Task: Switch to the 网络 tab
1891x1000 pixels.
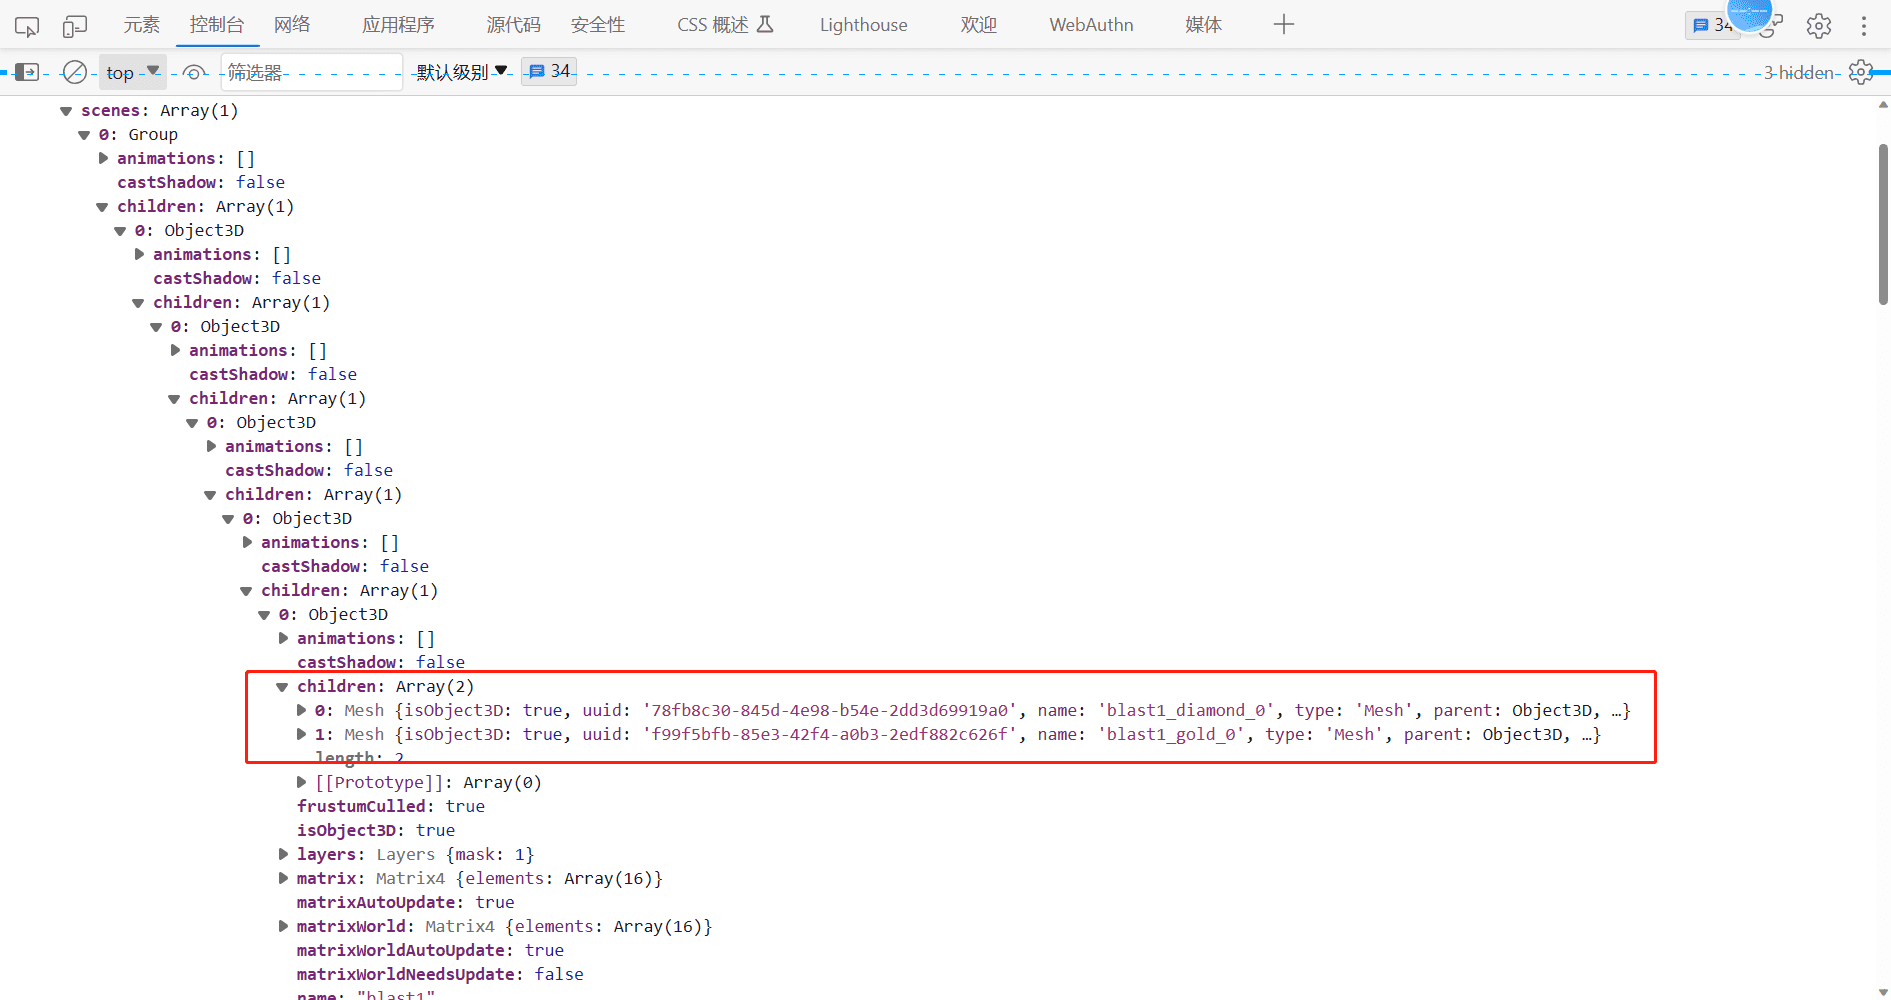Action: click(292, 25)
